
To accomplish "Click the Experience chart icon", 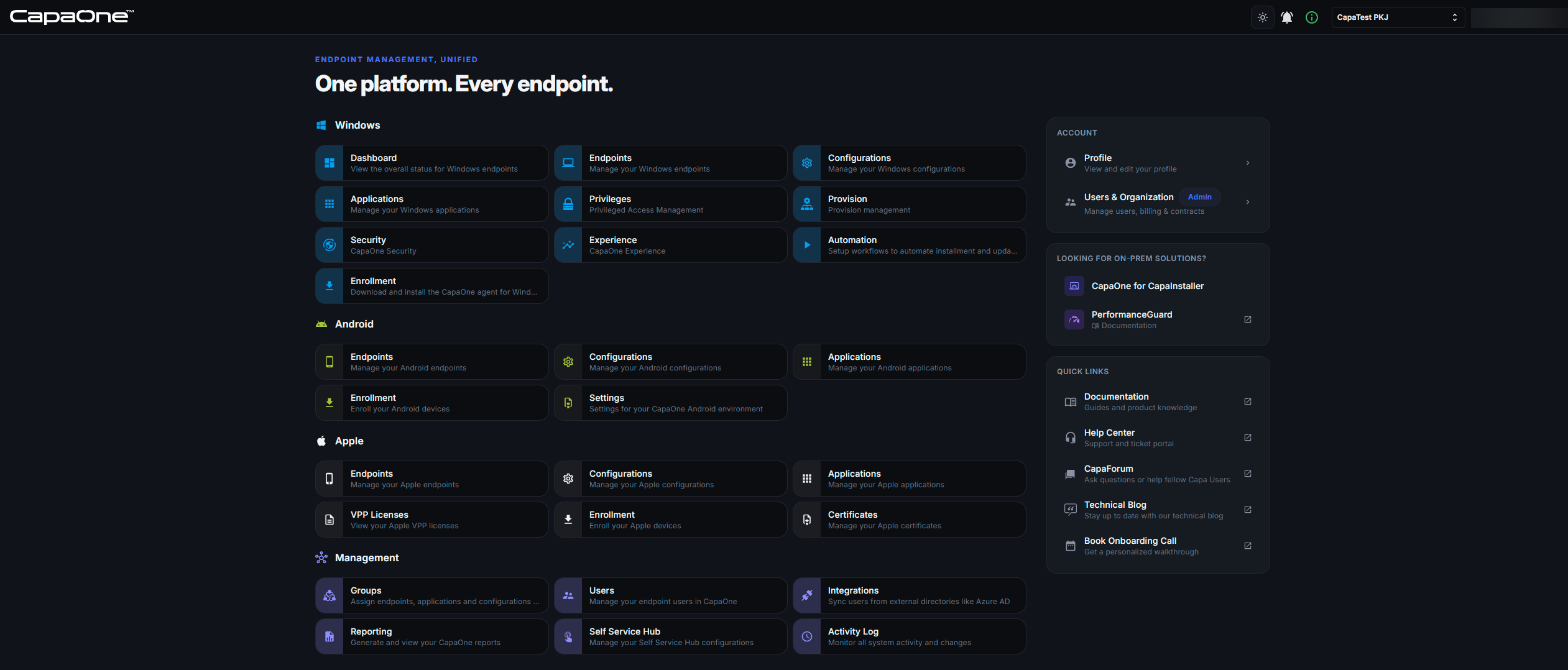I will click(568, 245).
